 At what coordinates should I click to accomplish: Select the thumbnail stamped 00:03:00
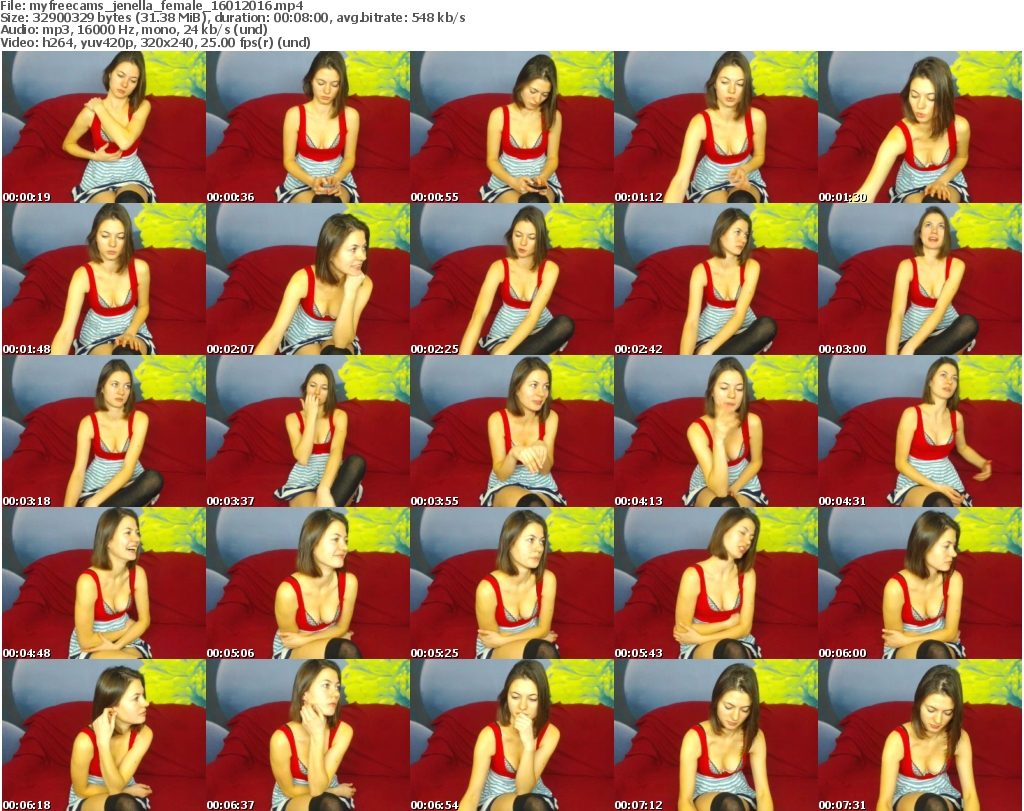click(x=920, y=279)
